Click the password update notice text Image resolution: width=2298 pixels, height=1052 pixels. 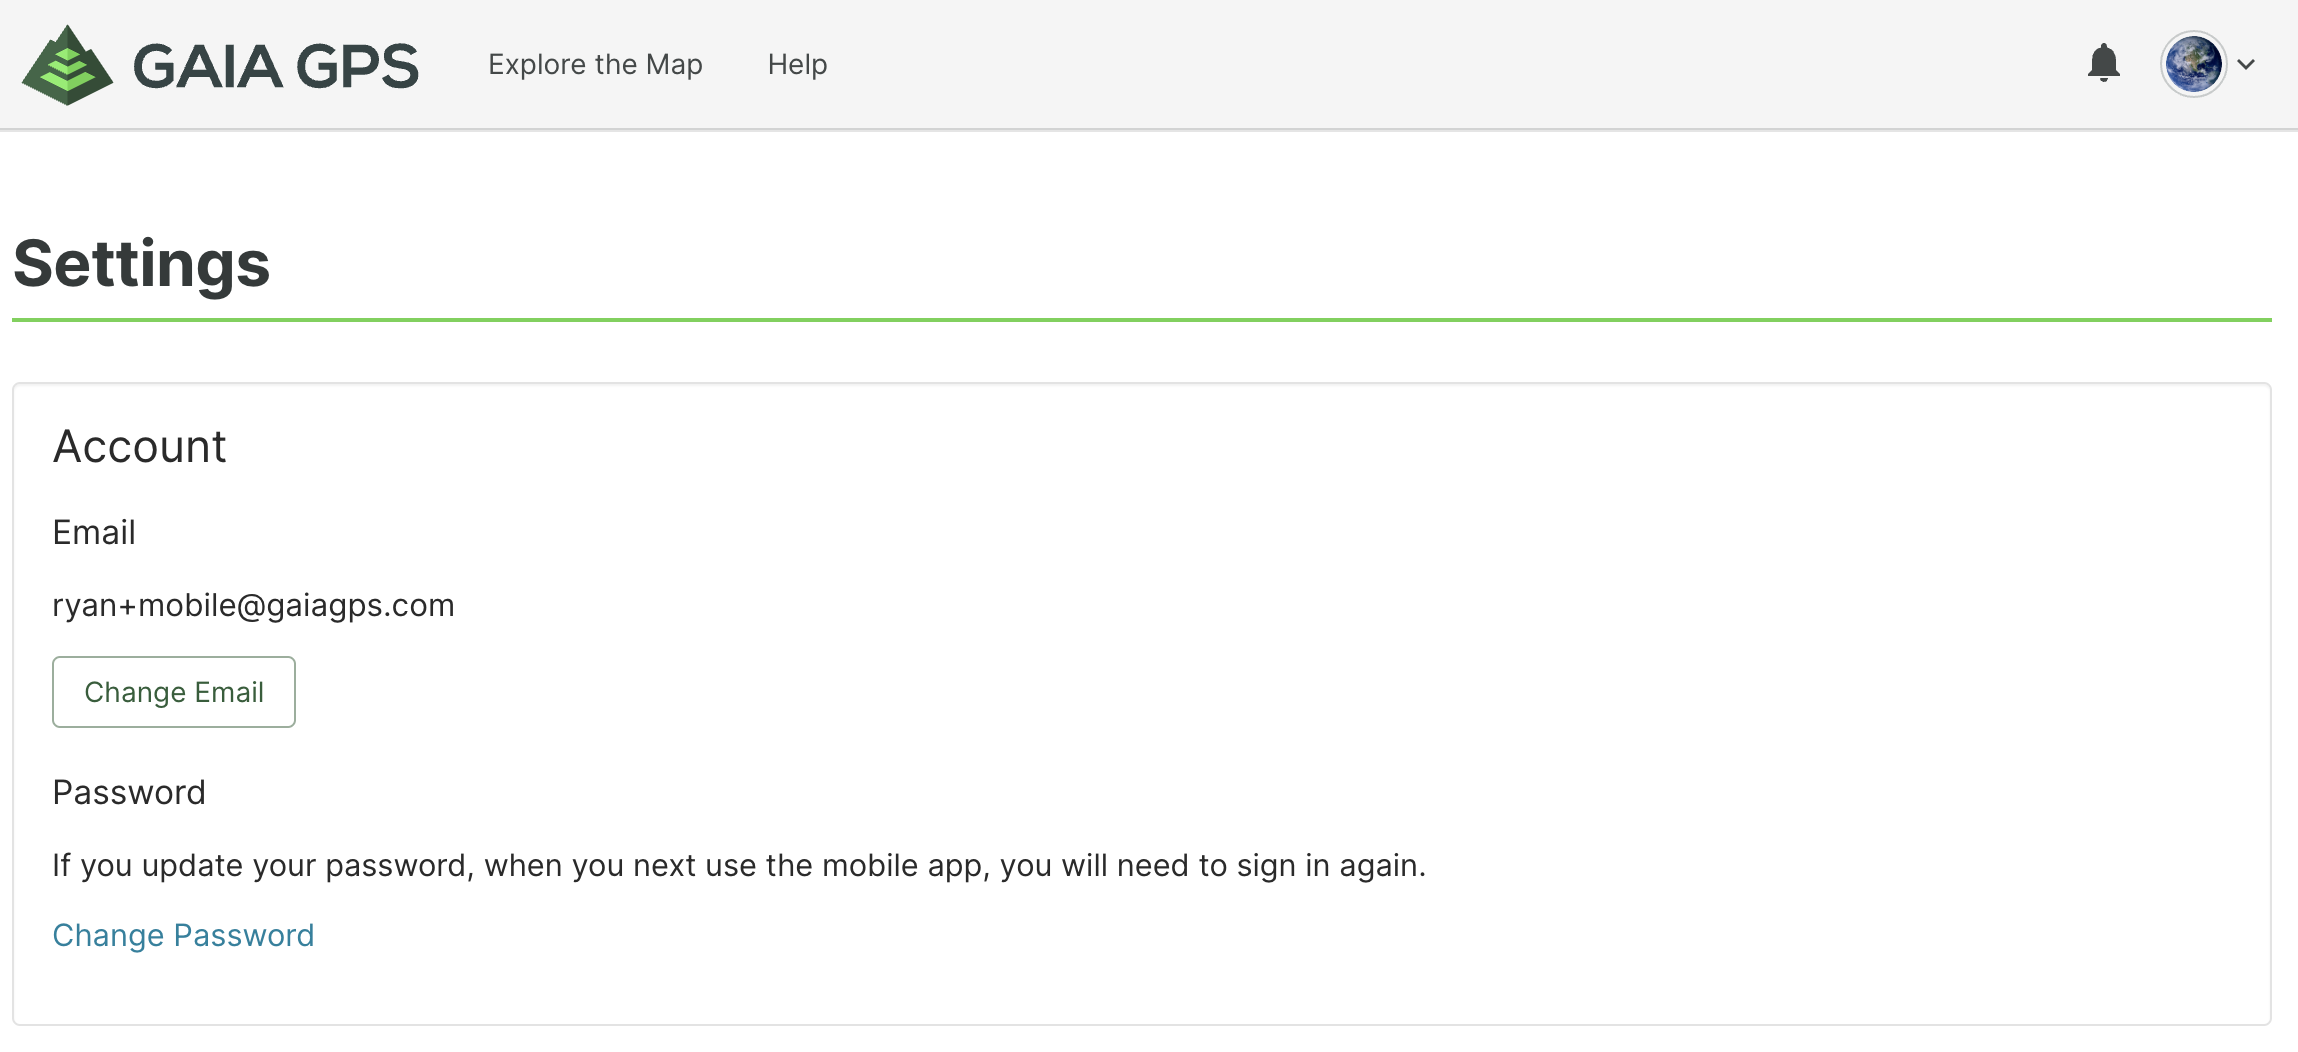pos(739,865)
